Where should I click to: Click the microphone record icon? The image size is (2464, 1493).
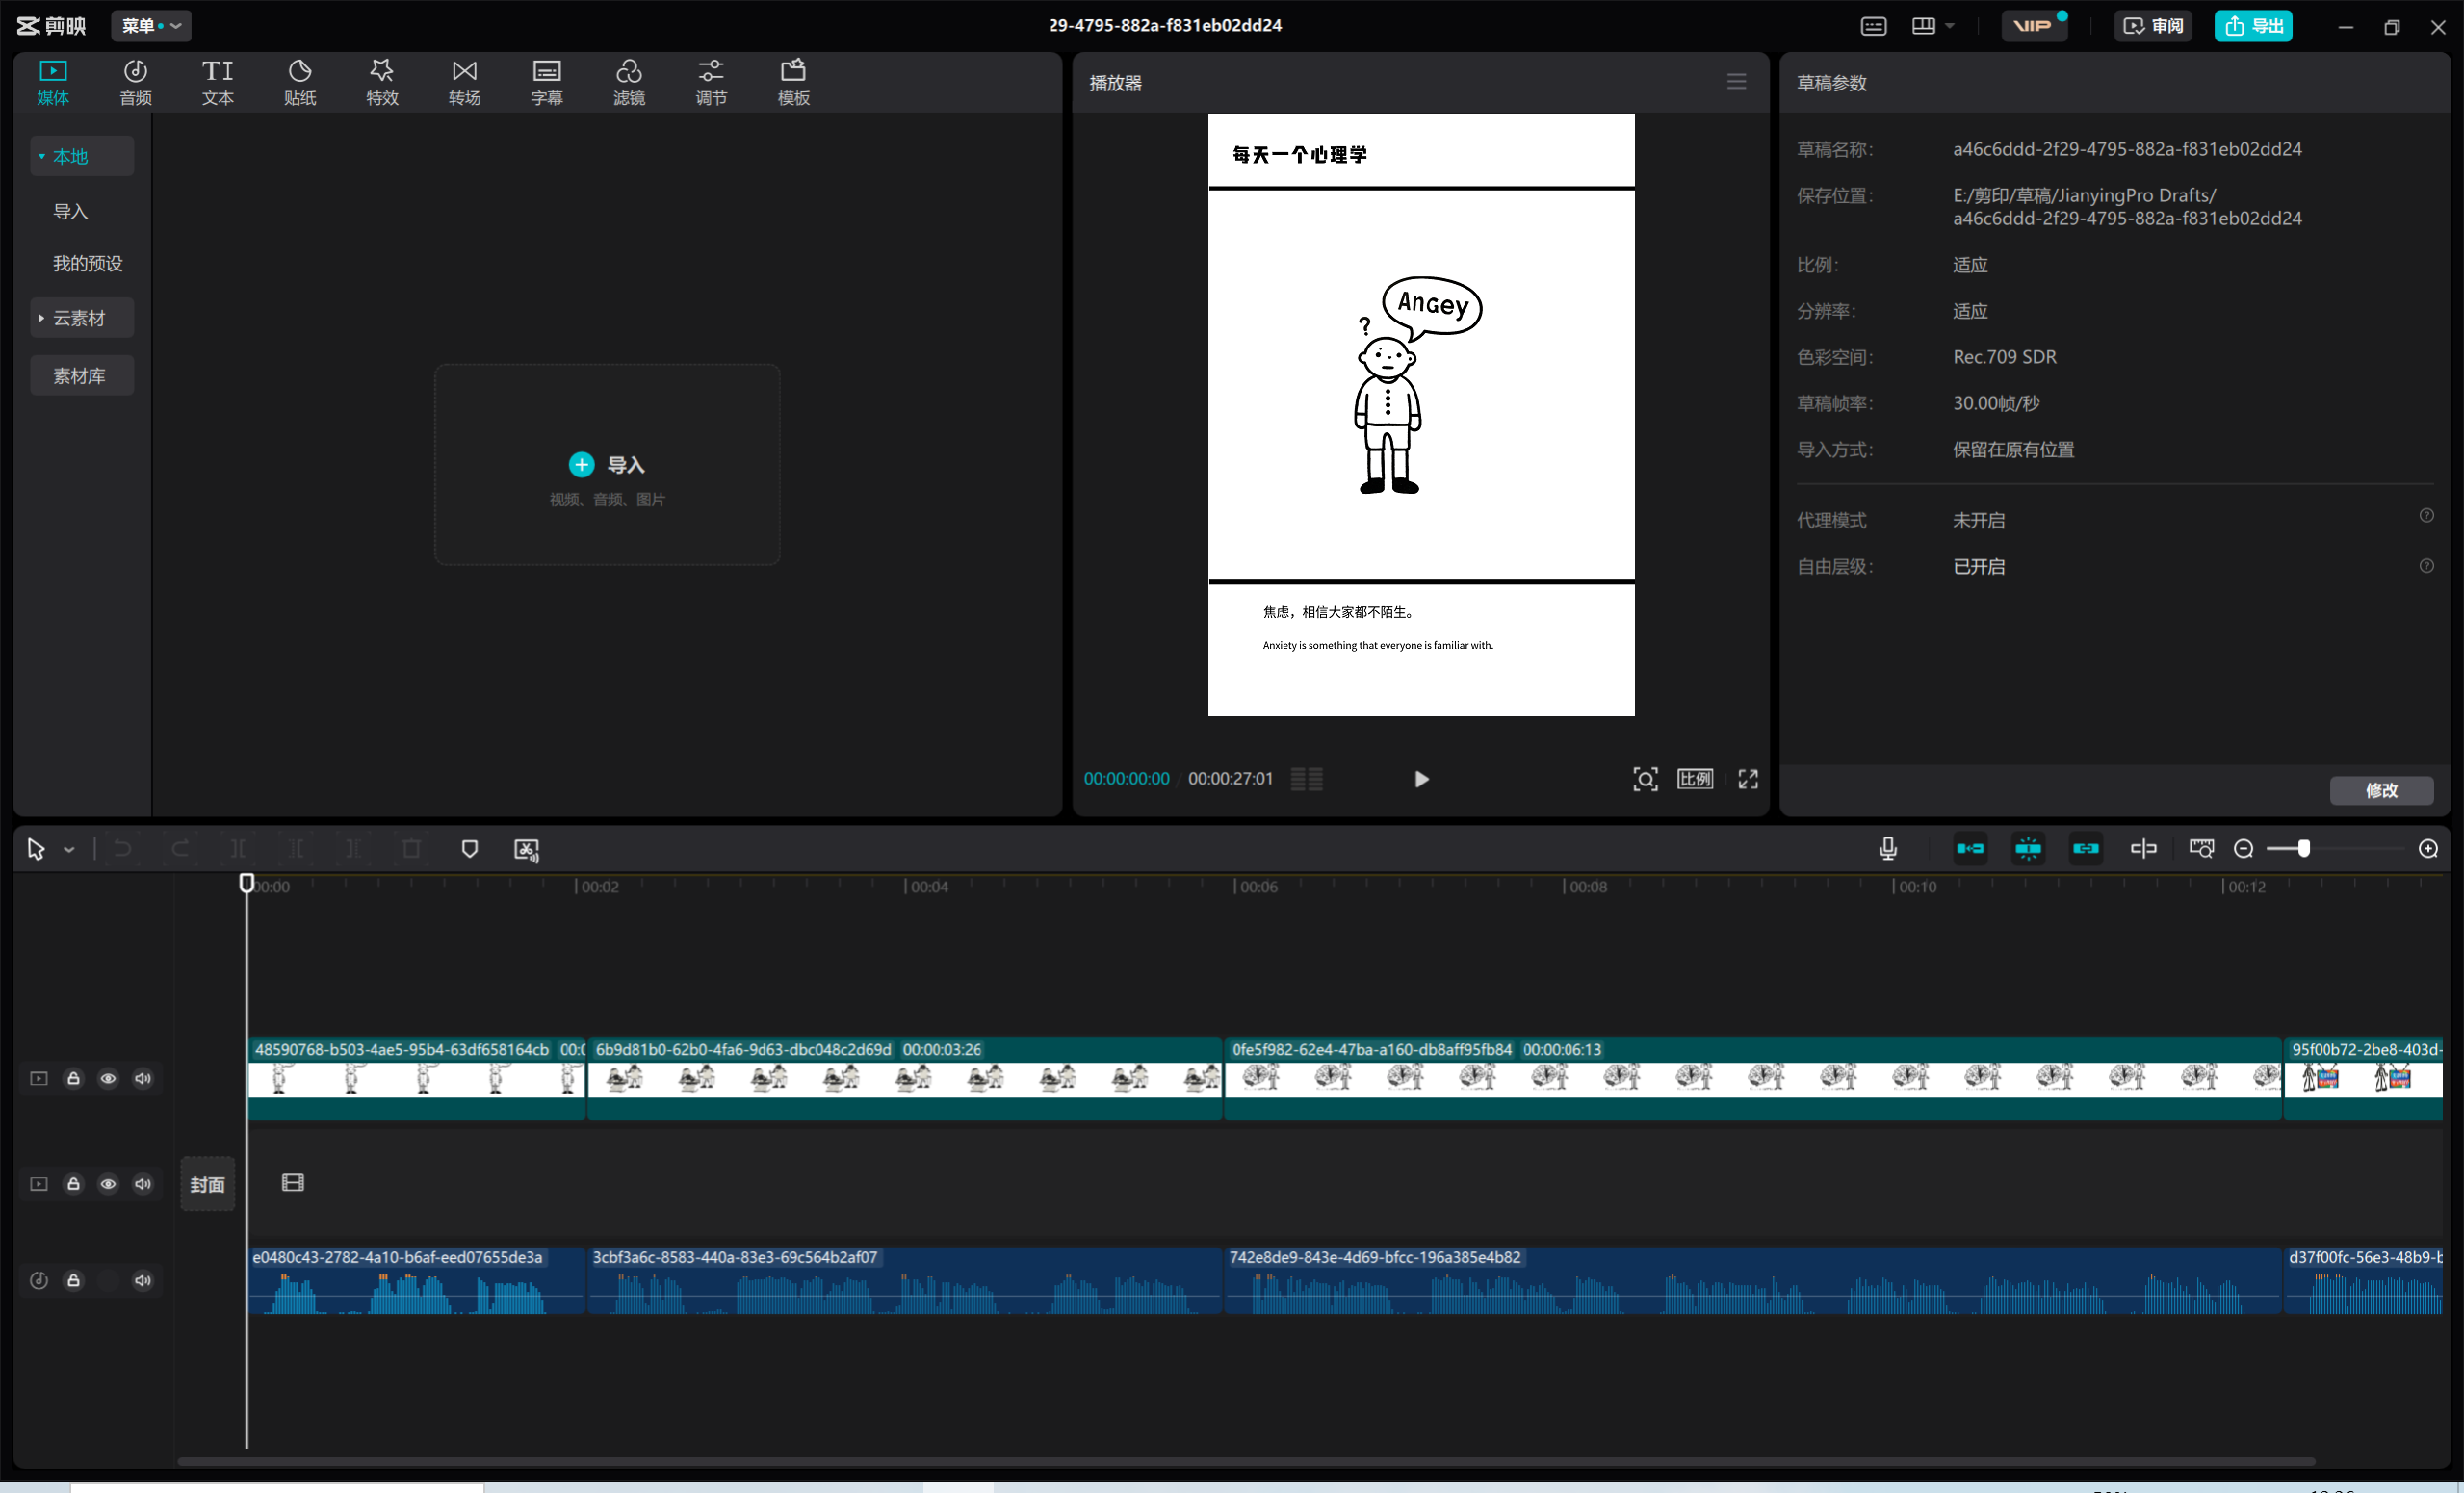click(x=1887, y=849)
